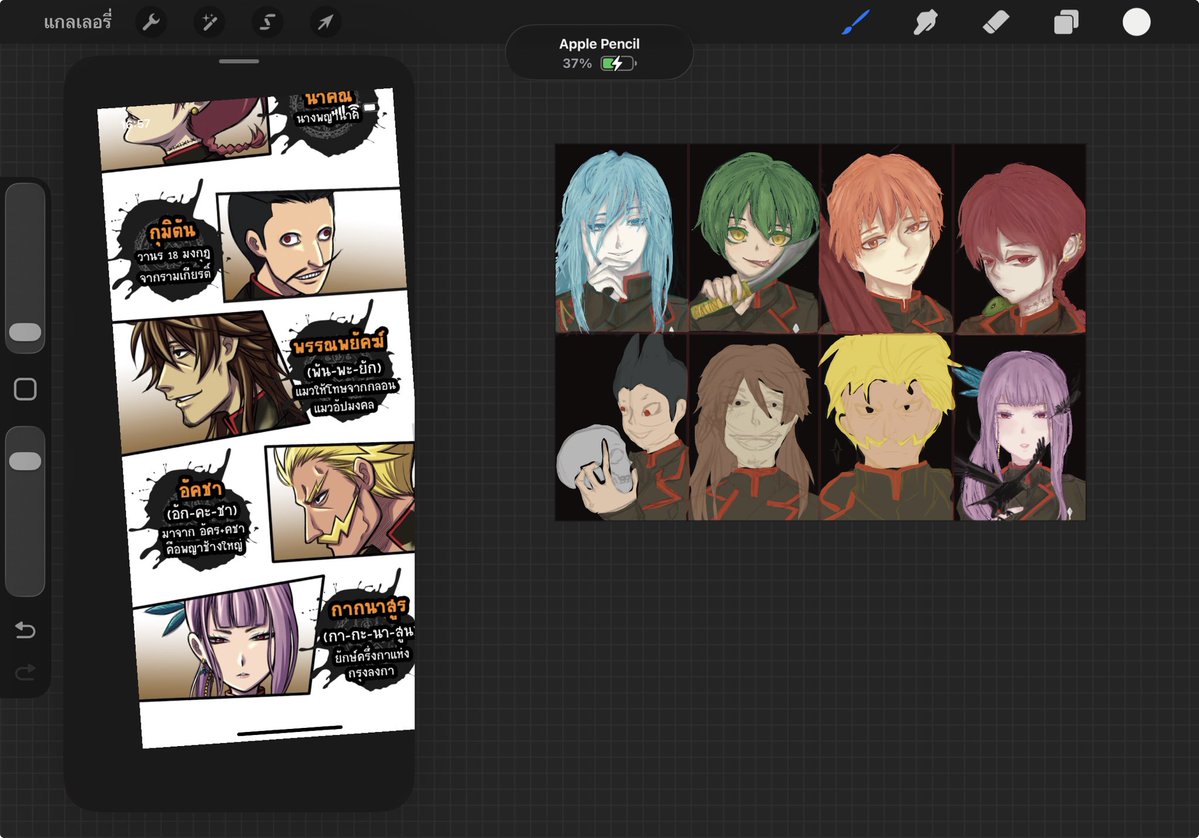Select the Transform arrow tool
Image resolution: width=1199 pixels, height=838 pixels.
click(325, 22)
